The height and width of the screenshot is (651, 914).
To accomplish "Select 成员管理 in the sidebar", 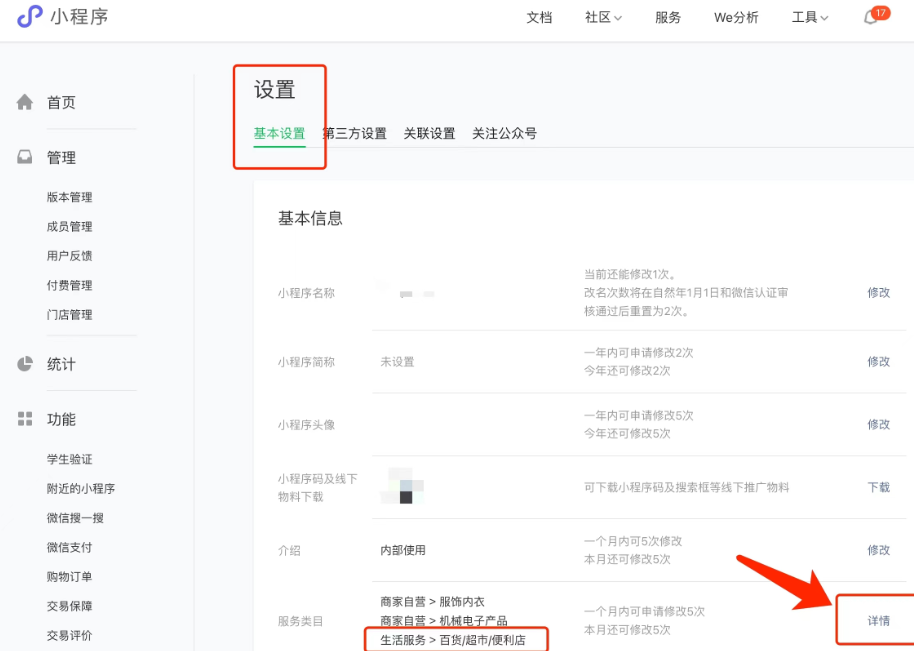I will click(69, 227).
